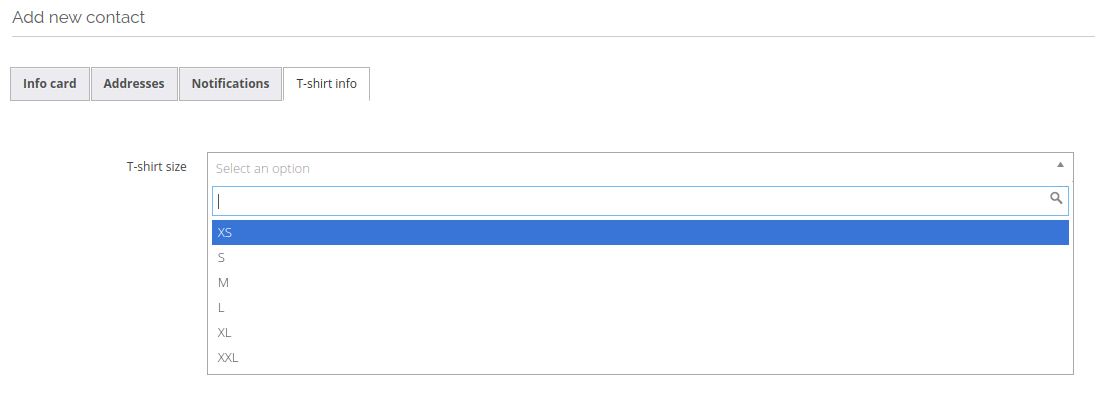Collapse the T-shirt size dropdown arrow
Viewport: 1095px width, 393px height.
pyautogui.click(x=1060, y=165)
